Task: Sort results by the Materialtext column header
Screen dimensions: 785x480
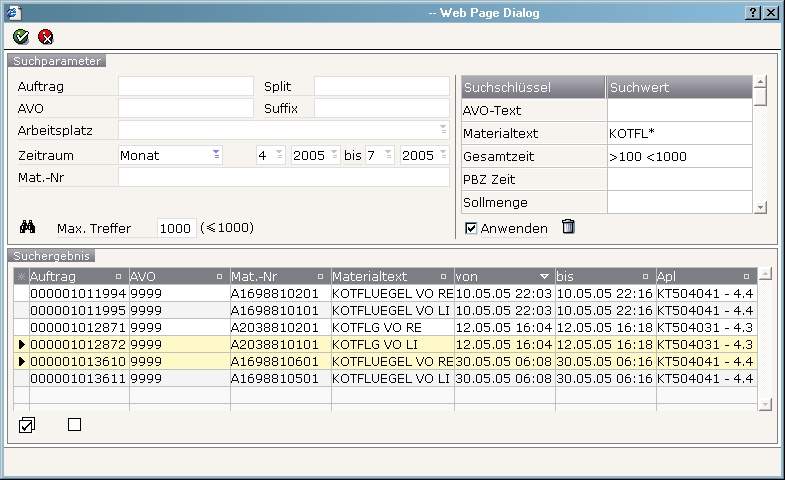Action: (391, 276)
